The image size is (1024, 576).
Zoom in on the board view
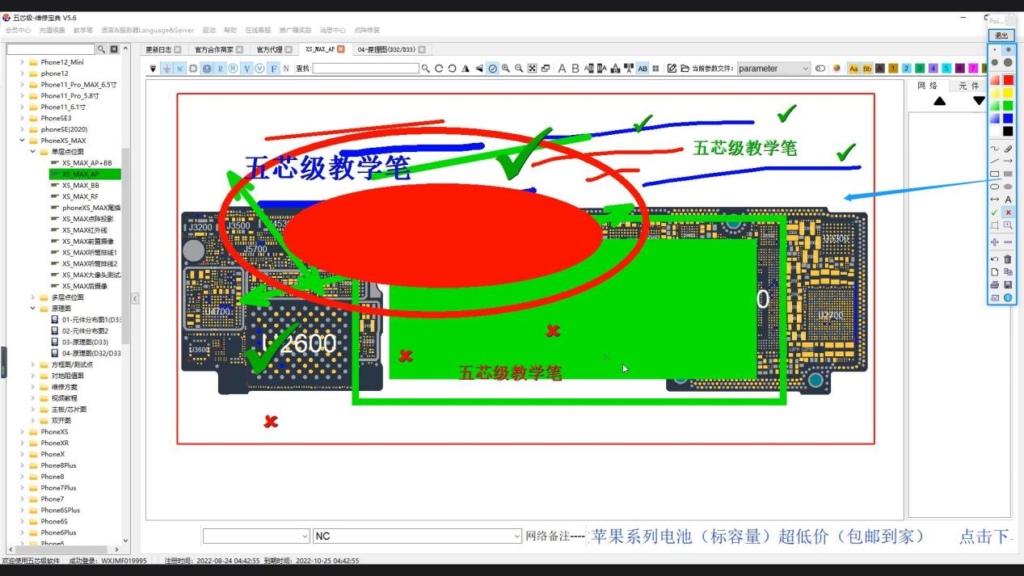[x=505, y=68]
